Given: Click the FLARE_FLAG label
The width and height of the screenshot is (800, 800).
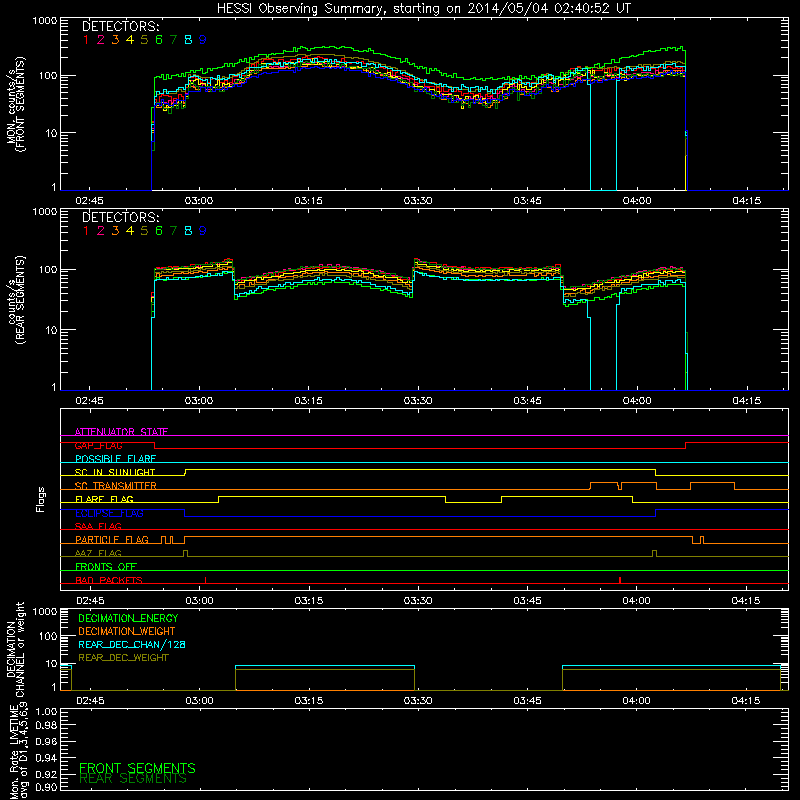Looking at the screenshot, I should (104, 499).
